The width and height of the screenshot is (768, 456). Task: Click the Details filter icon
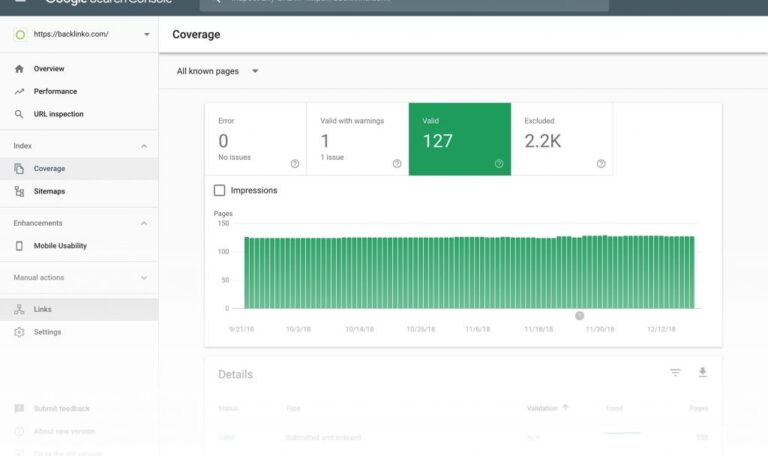coord(675,373)
